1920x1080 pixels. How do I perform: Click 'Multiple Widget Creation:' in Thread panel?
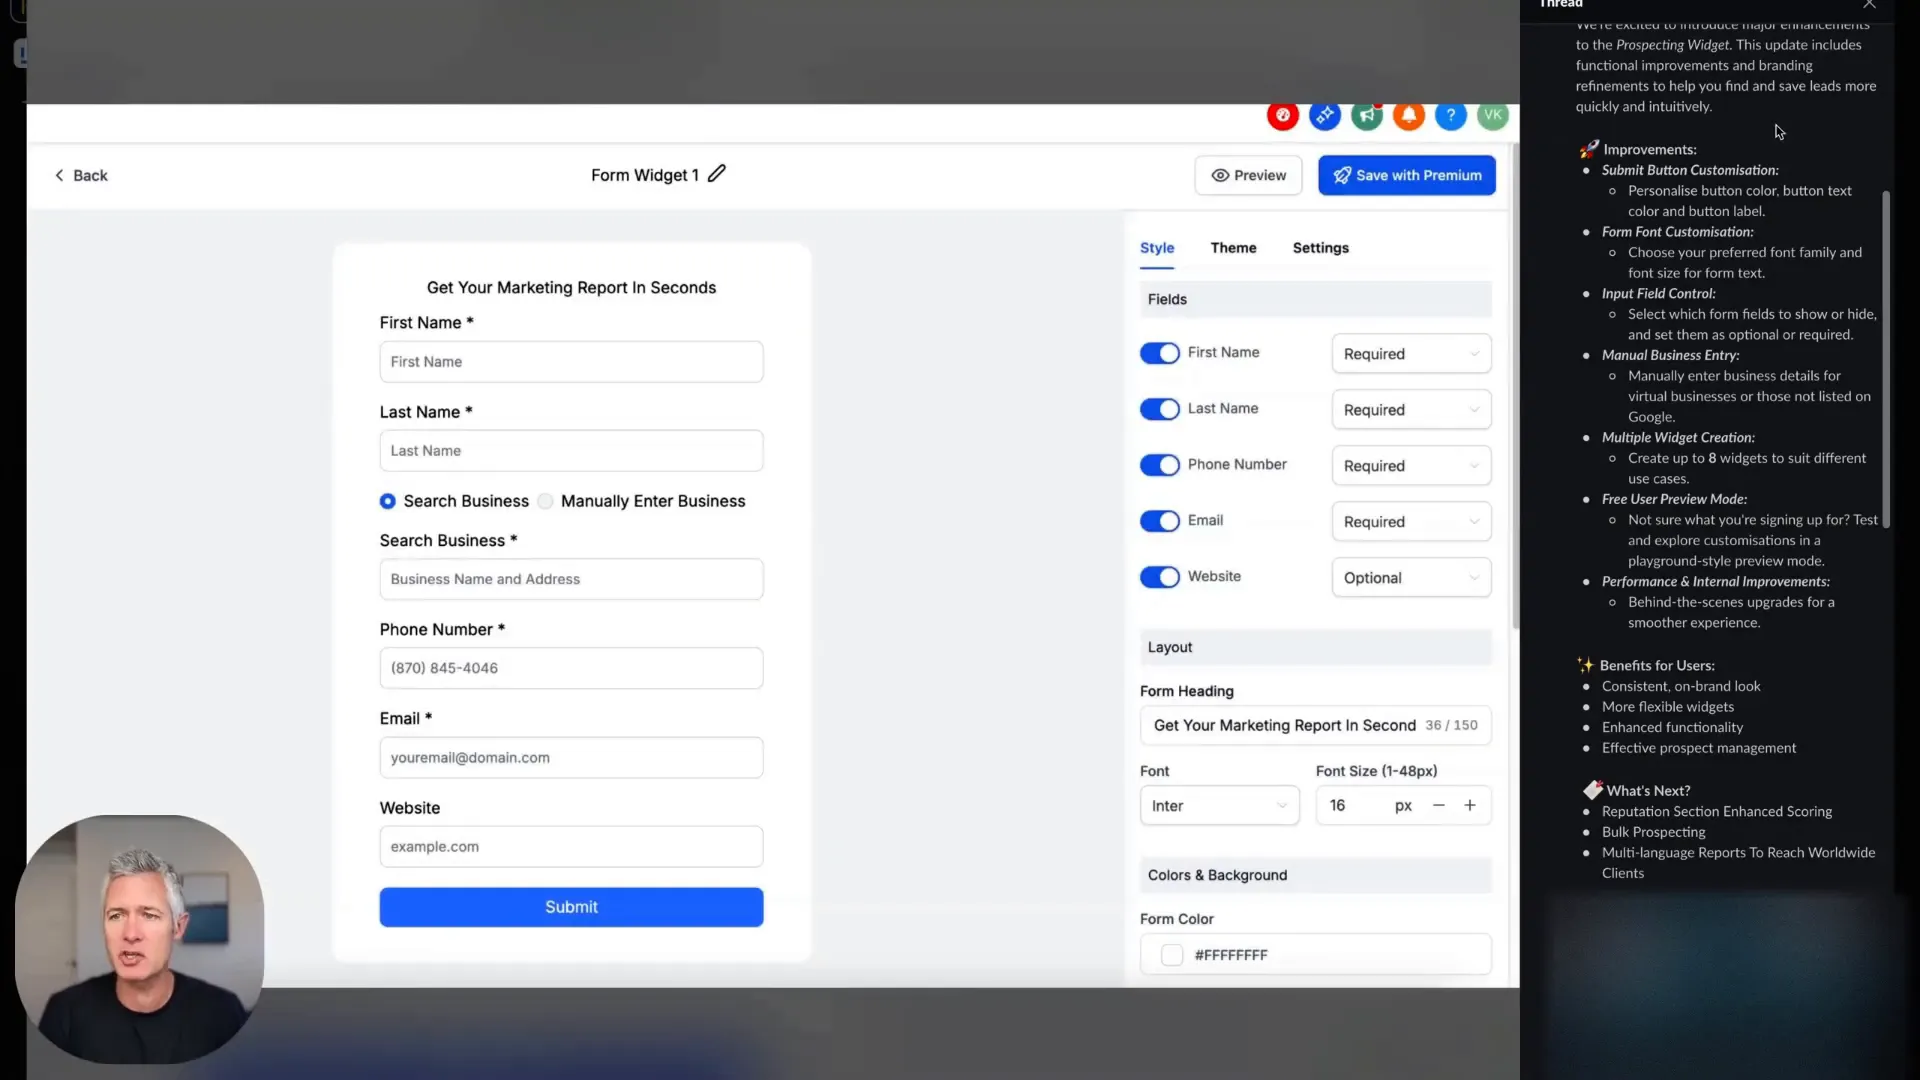pos(1677,438)
